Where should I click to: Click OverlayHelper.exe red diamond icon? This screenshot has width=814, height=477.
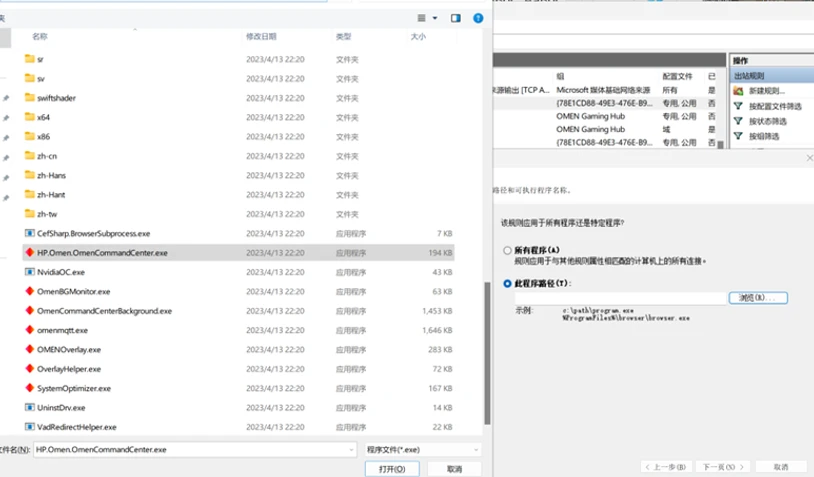point(30,369)
